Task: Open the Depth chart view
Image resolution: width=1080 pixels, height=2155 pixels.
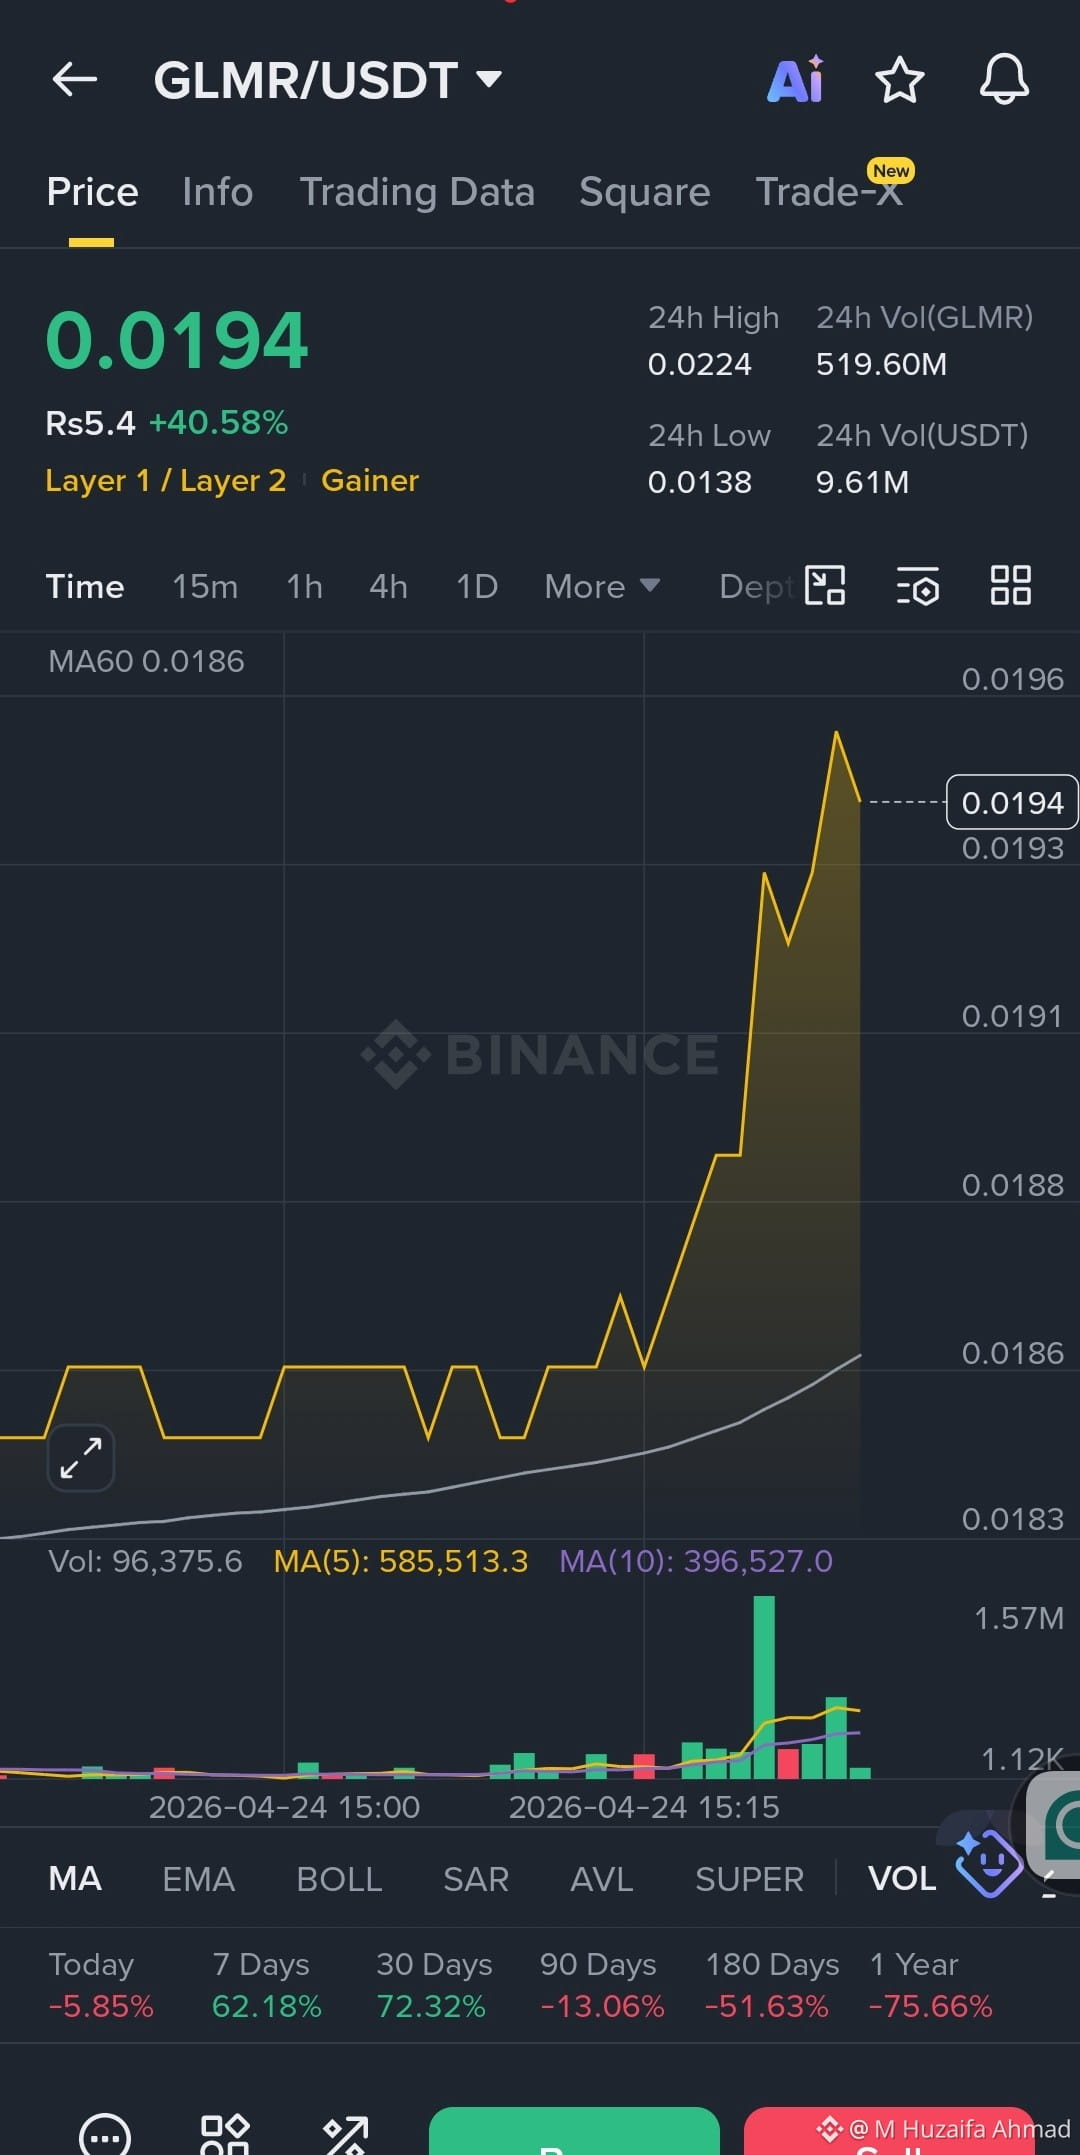Action: 757,586
